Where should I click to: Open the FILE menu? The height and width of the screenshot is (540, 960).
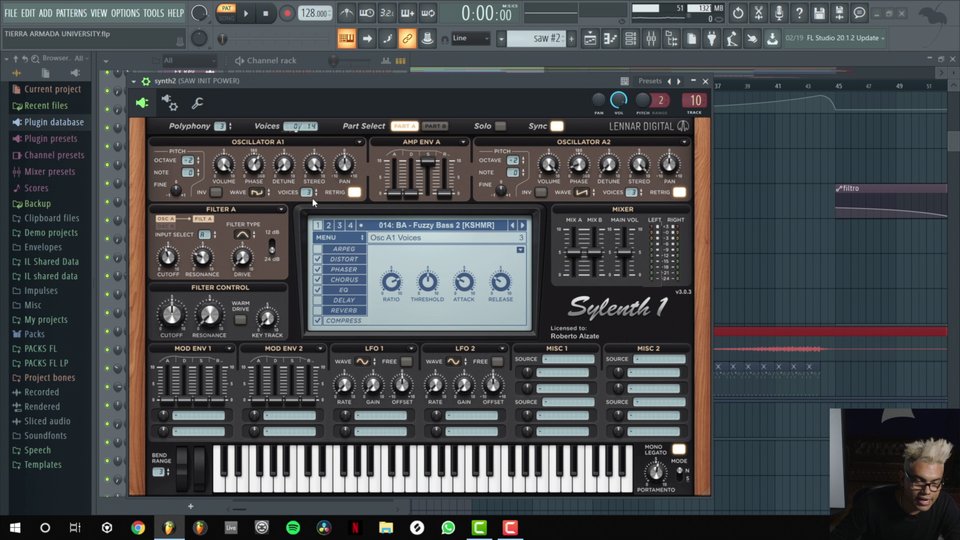(11, 13)
